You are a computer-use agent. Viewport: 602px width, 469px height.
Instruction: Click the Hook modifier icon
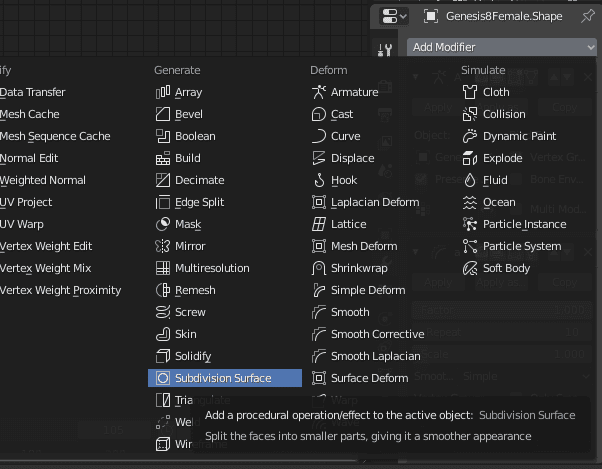click(x=319, y=180)
